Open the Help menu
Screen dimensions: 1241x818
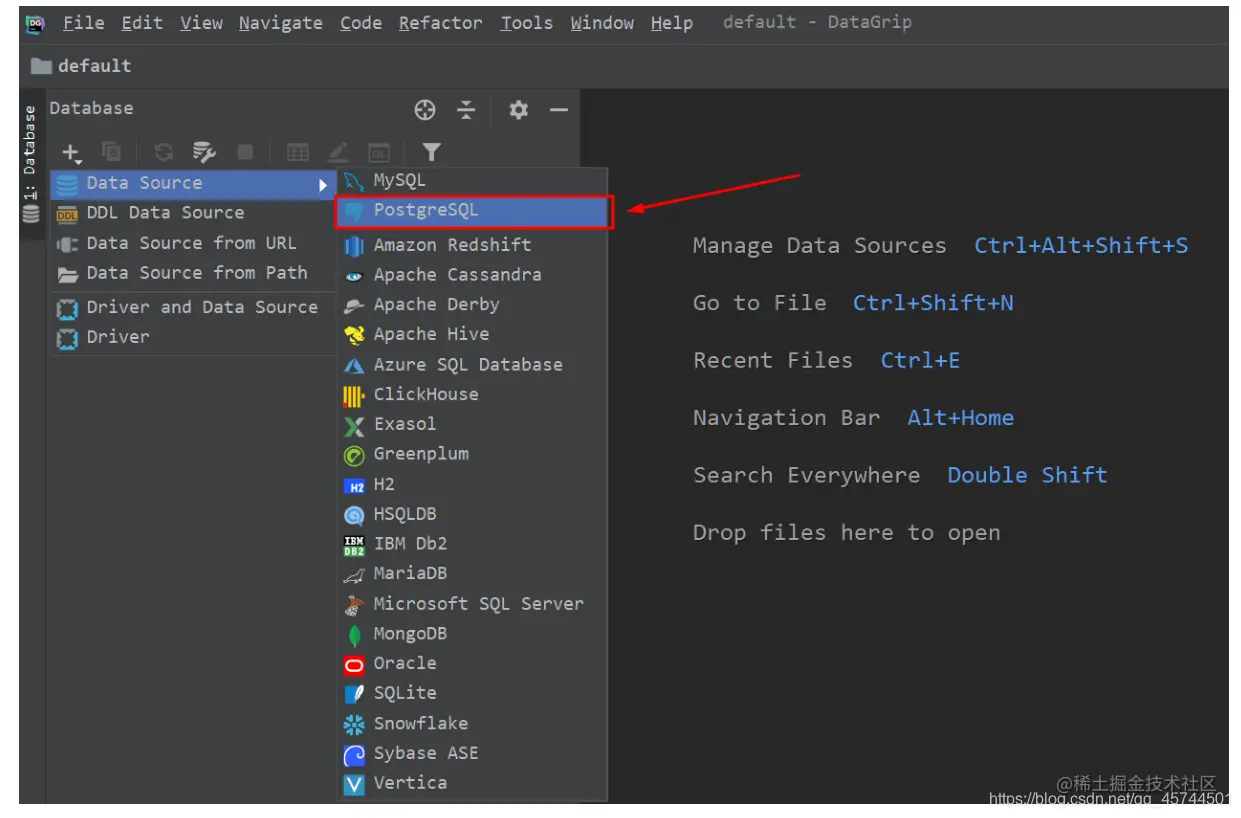point(671,23)
